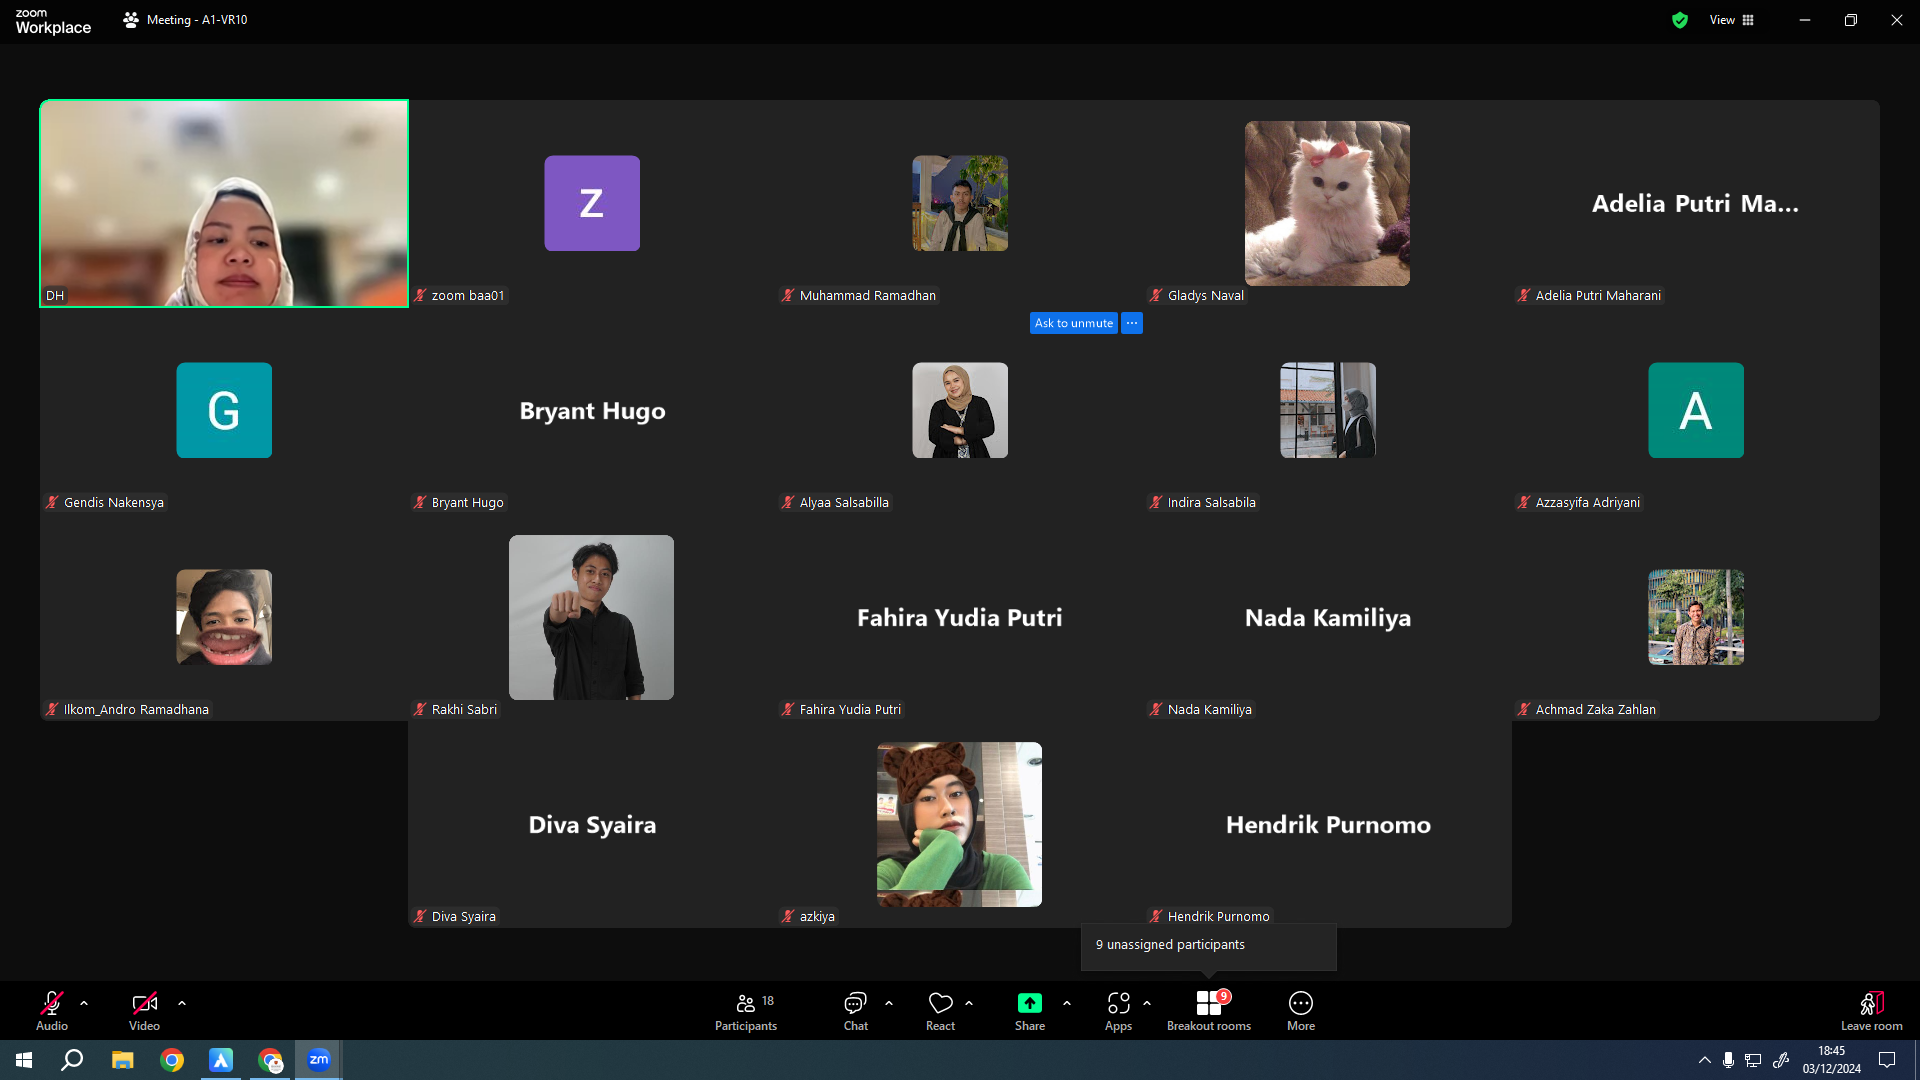Viewport: 1920px width, 1080px height.
Task: Click the large Adelia Putri Ma... name
Action: tap(1696, 204)
